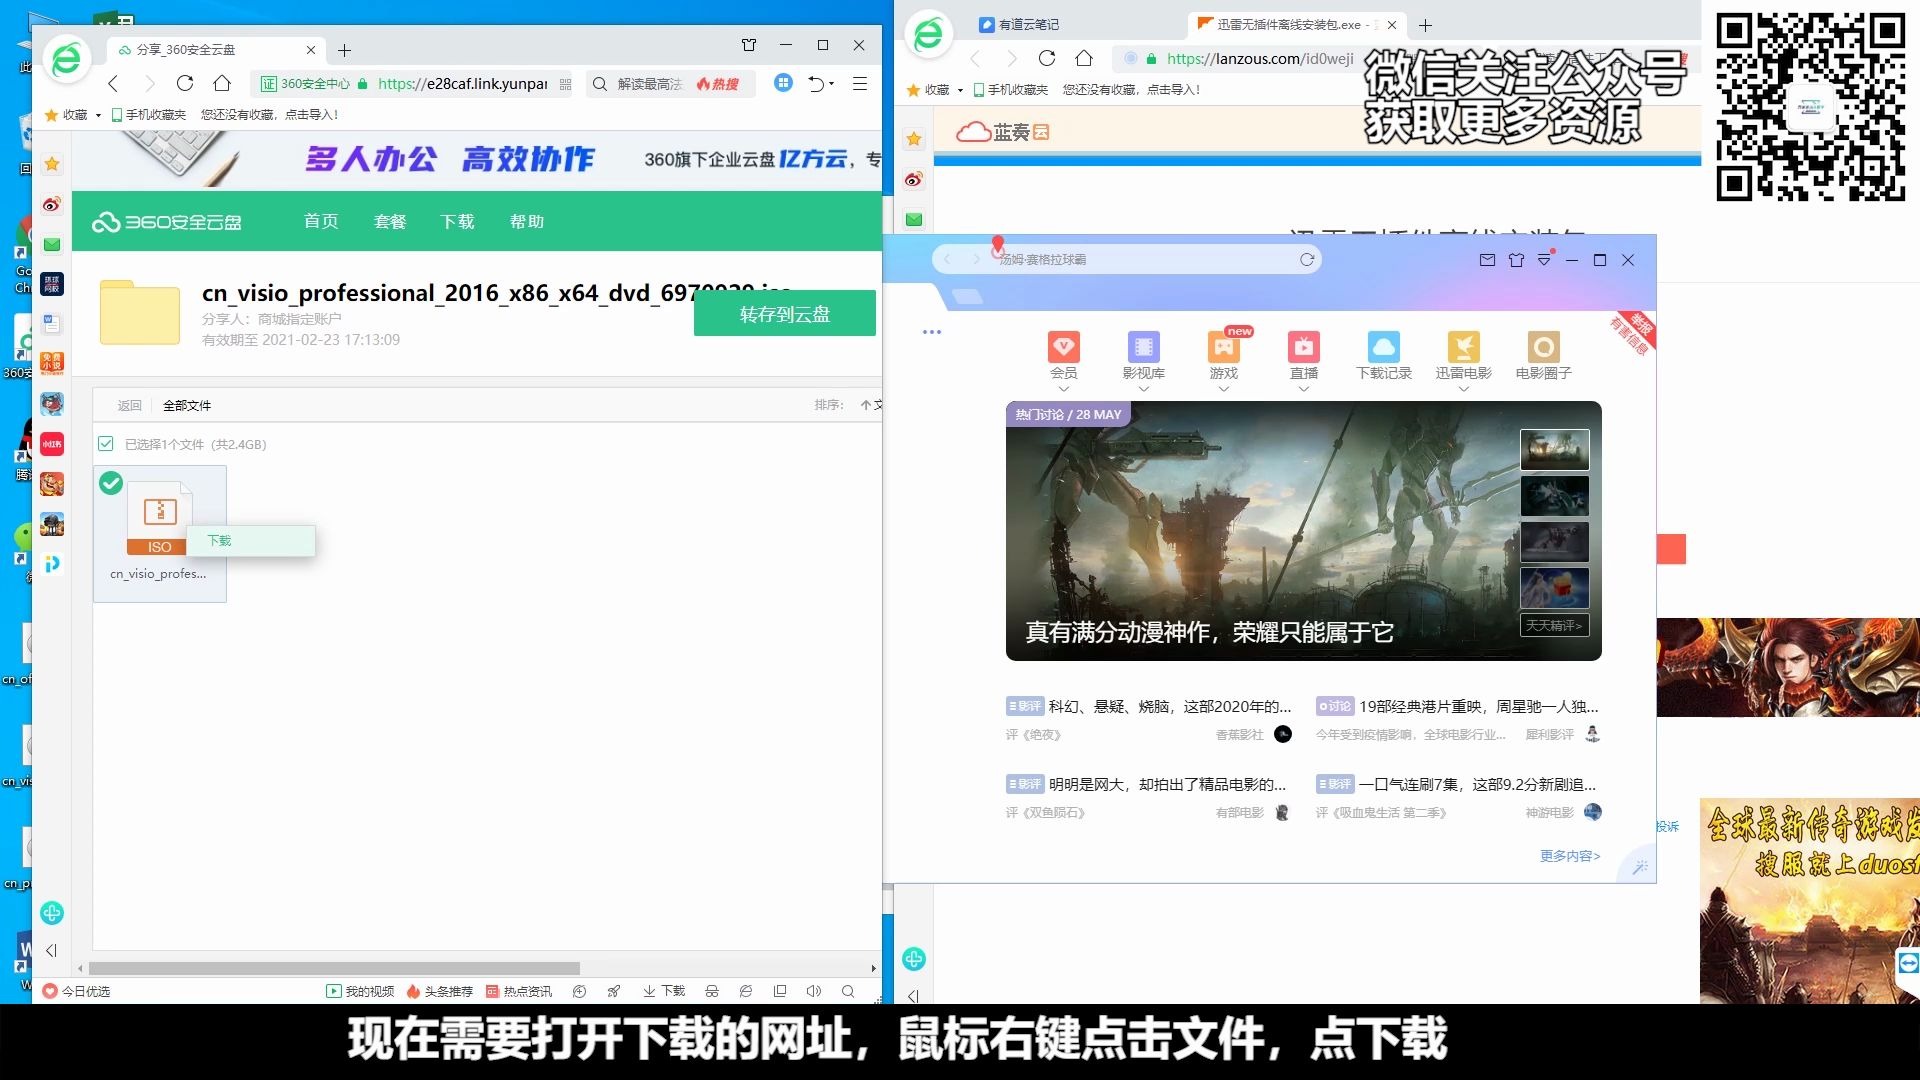Click the Xunlei skin shirt icon
This screenshot has width=1920, height=1080.
click(x=1516, y=260)
